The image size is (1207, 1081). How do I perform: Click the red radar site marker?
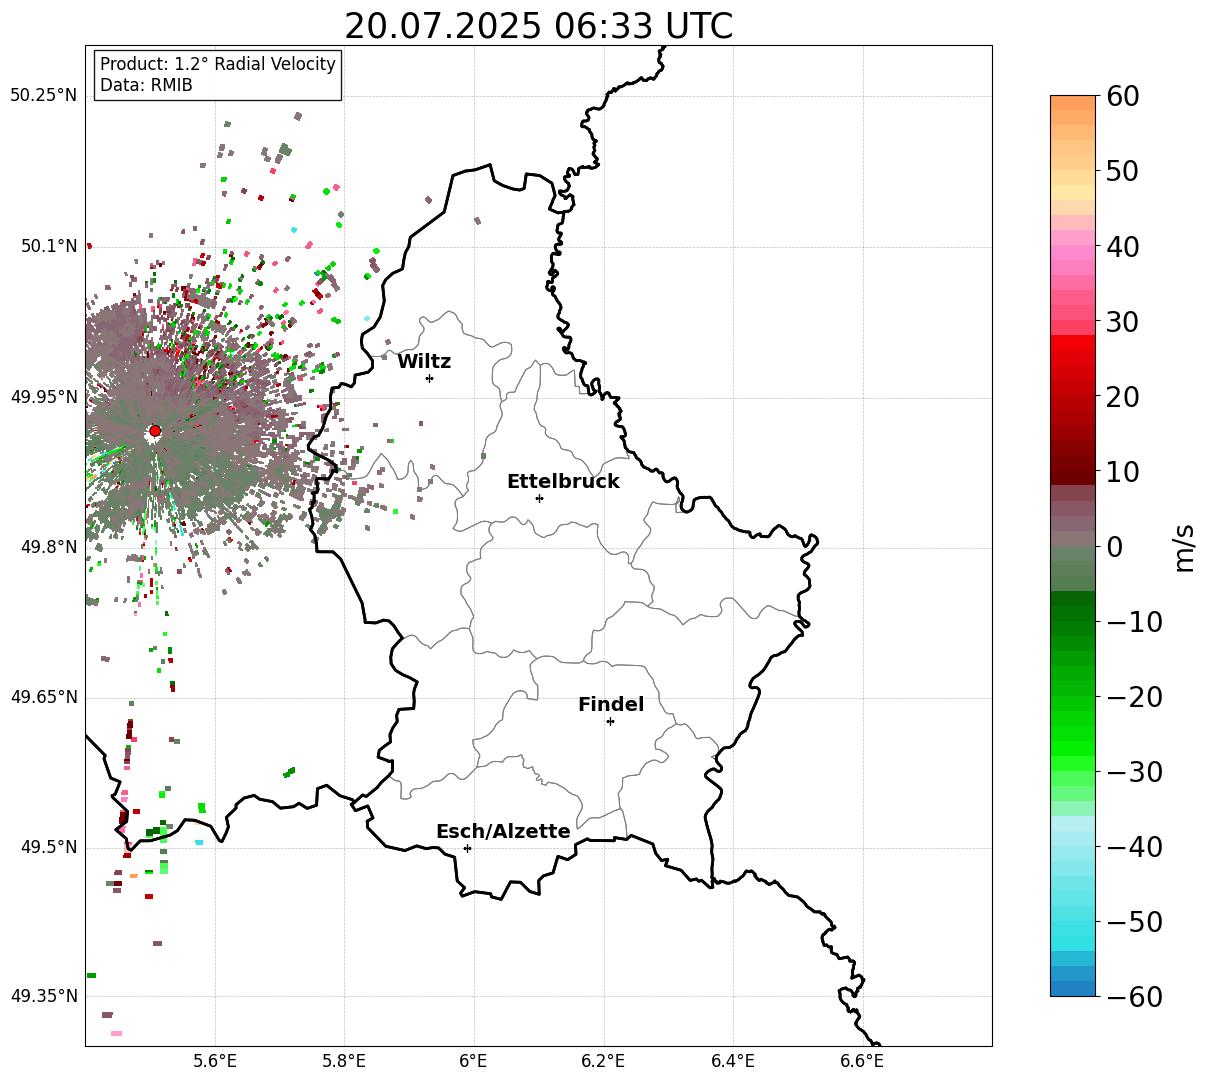point(155,431)
